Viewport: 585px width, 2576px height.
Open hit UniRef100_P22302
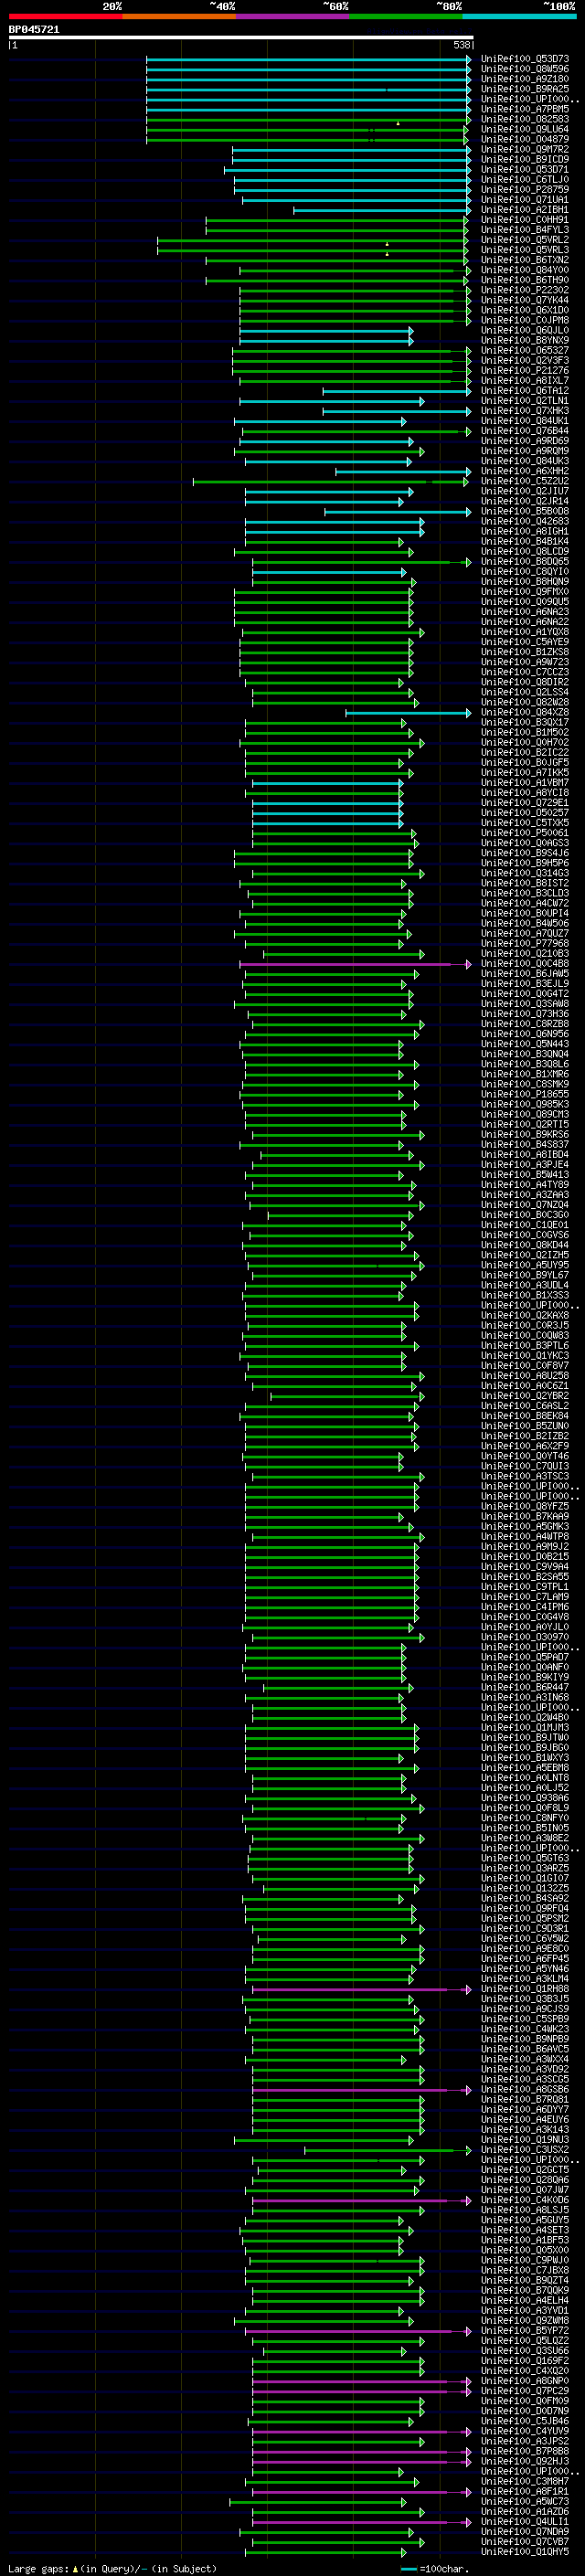(524, 290)
